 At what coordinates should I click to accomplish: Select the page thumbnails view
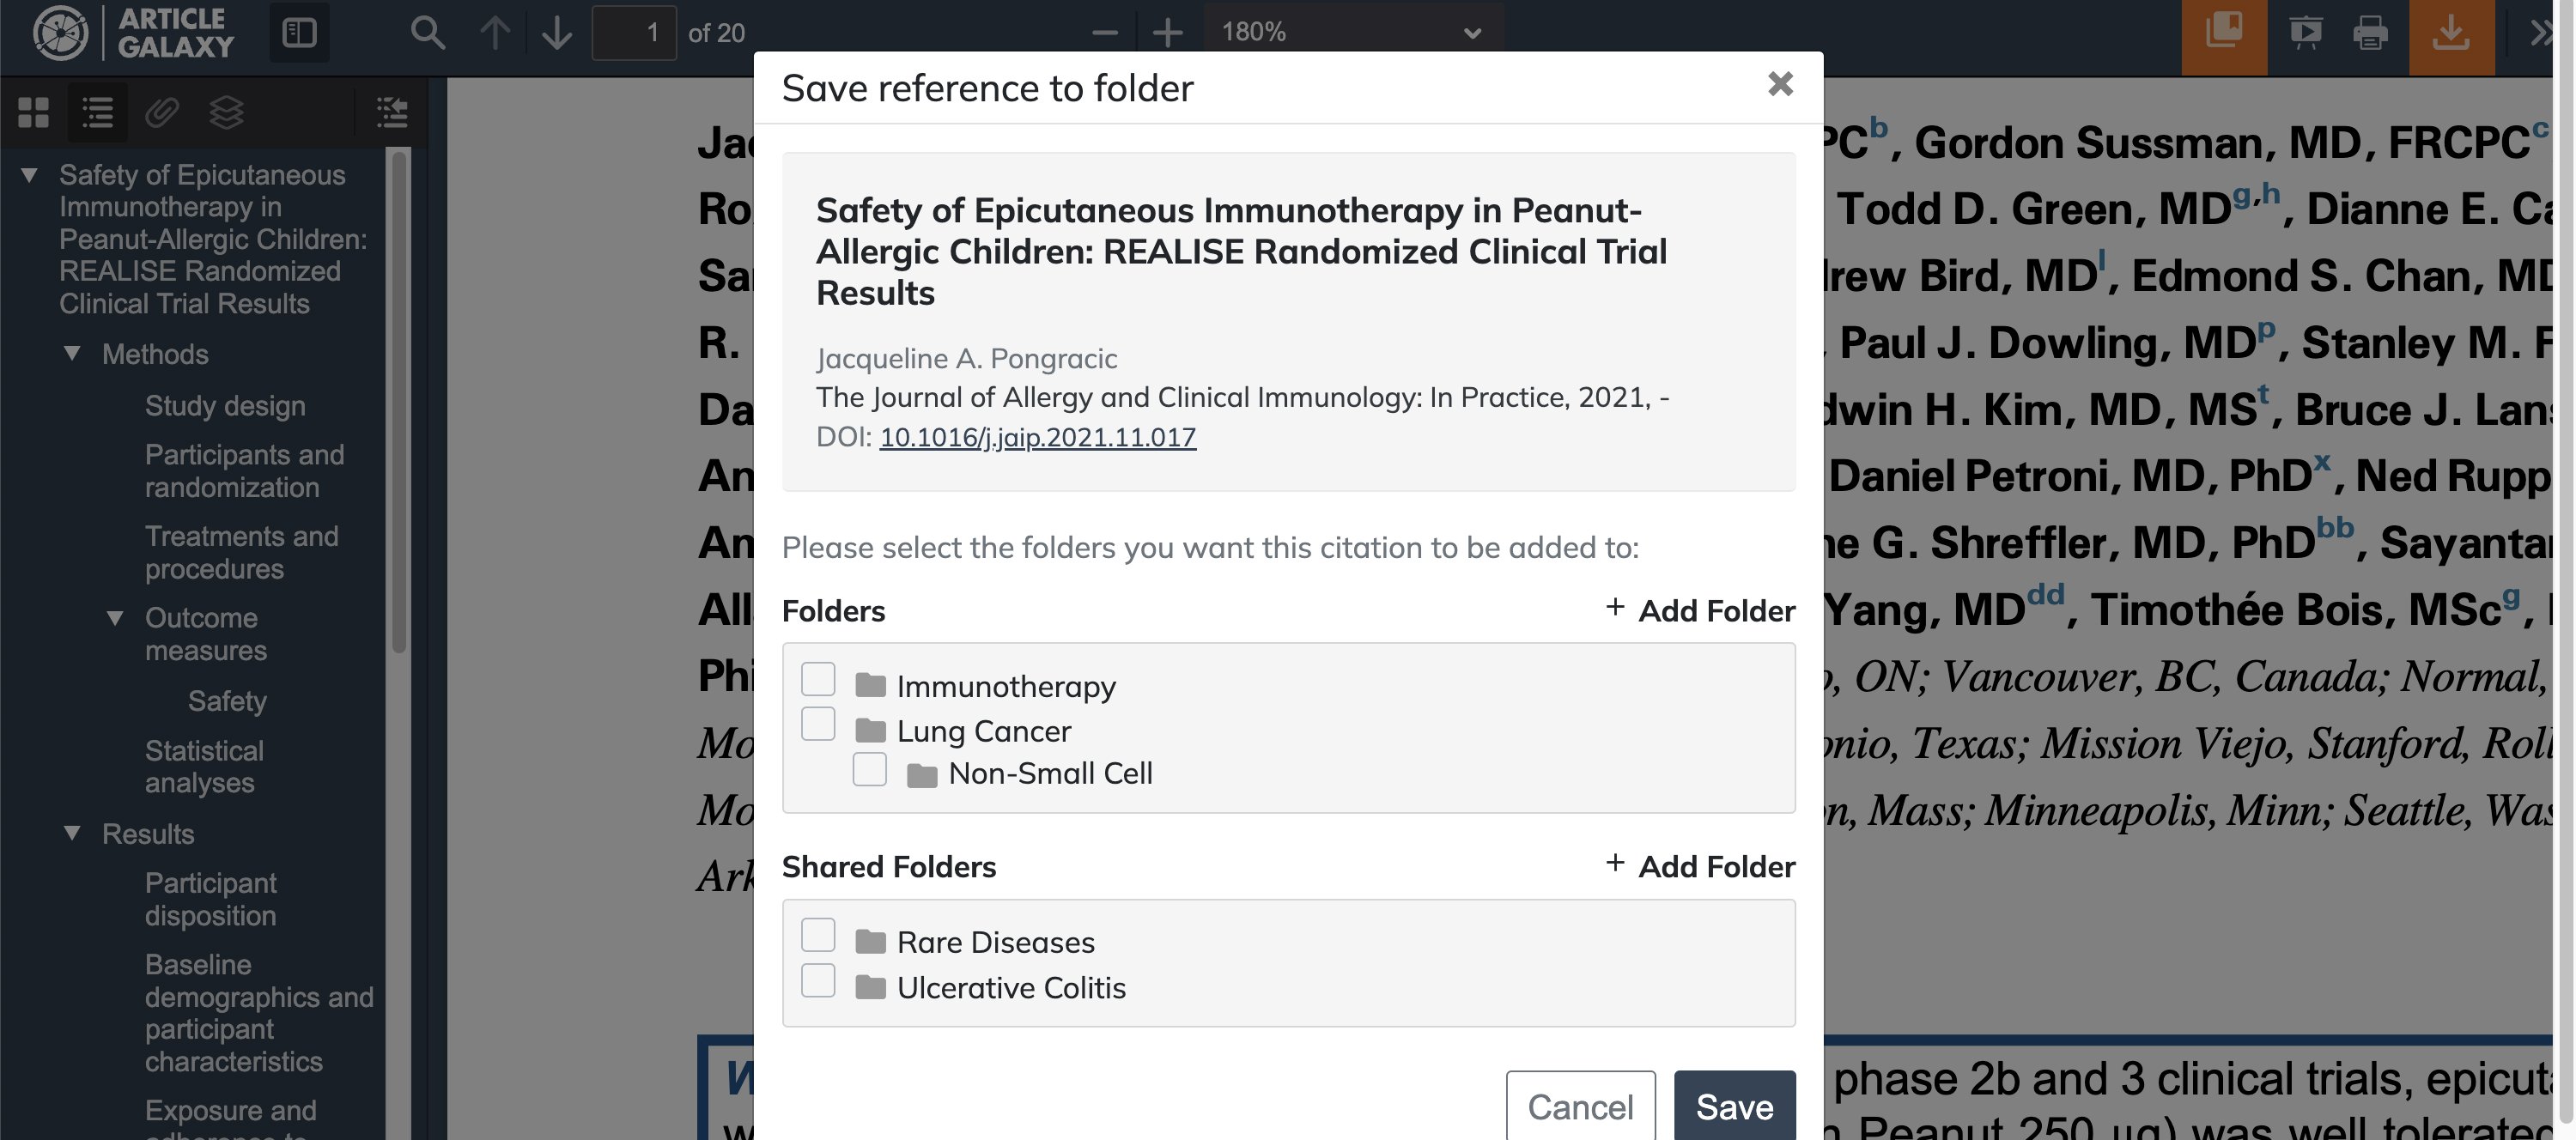click(33, 112)
